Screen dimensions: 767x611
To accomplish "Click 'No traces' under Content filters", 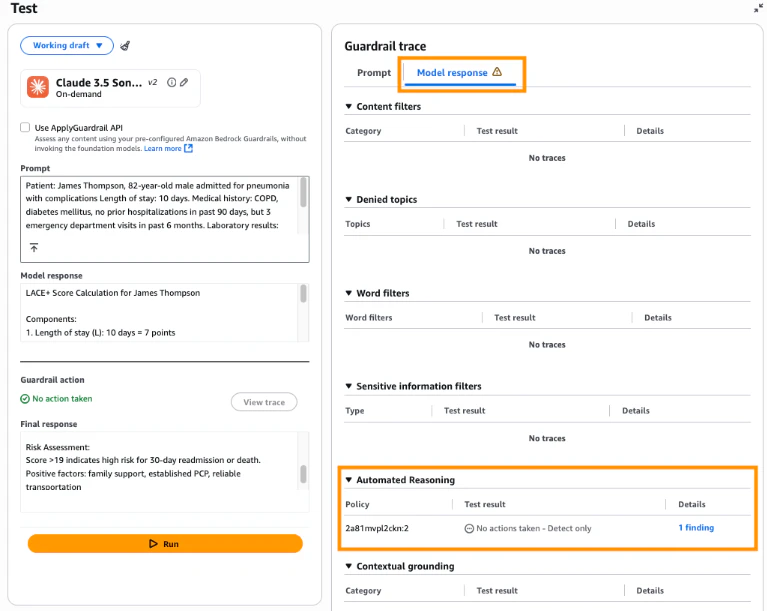I will click(547, 158).
